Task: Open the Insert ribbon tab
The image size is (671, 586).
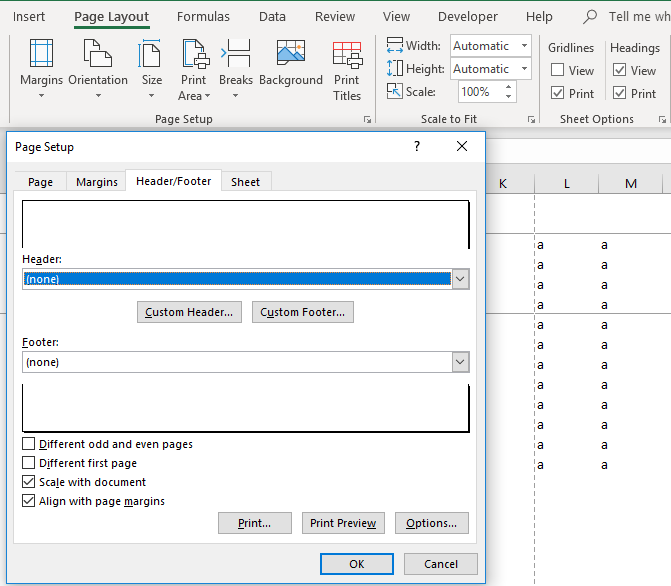Action: (29, 17)
